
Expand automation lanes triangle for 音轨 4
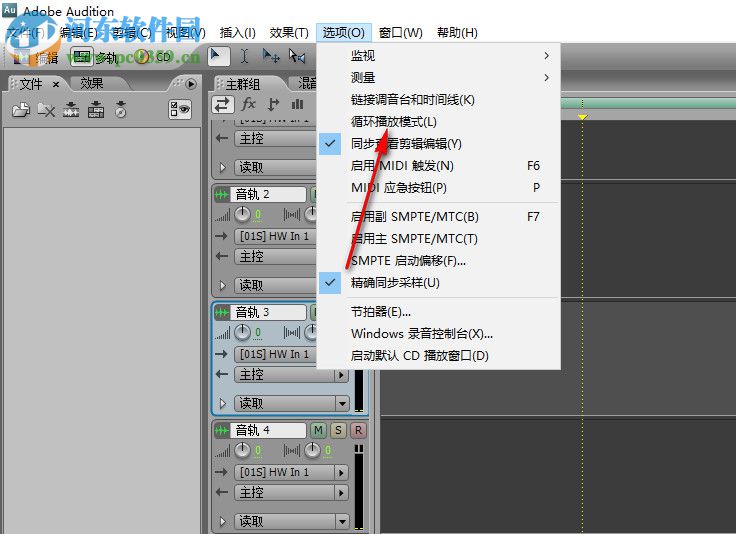222,521
